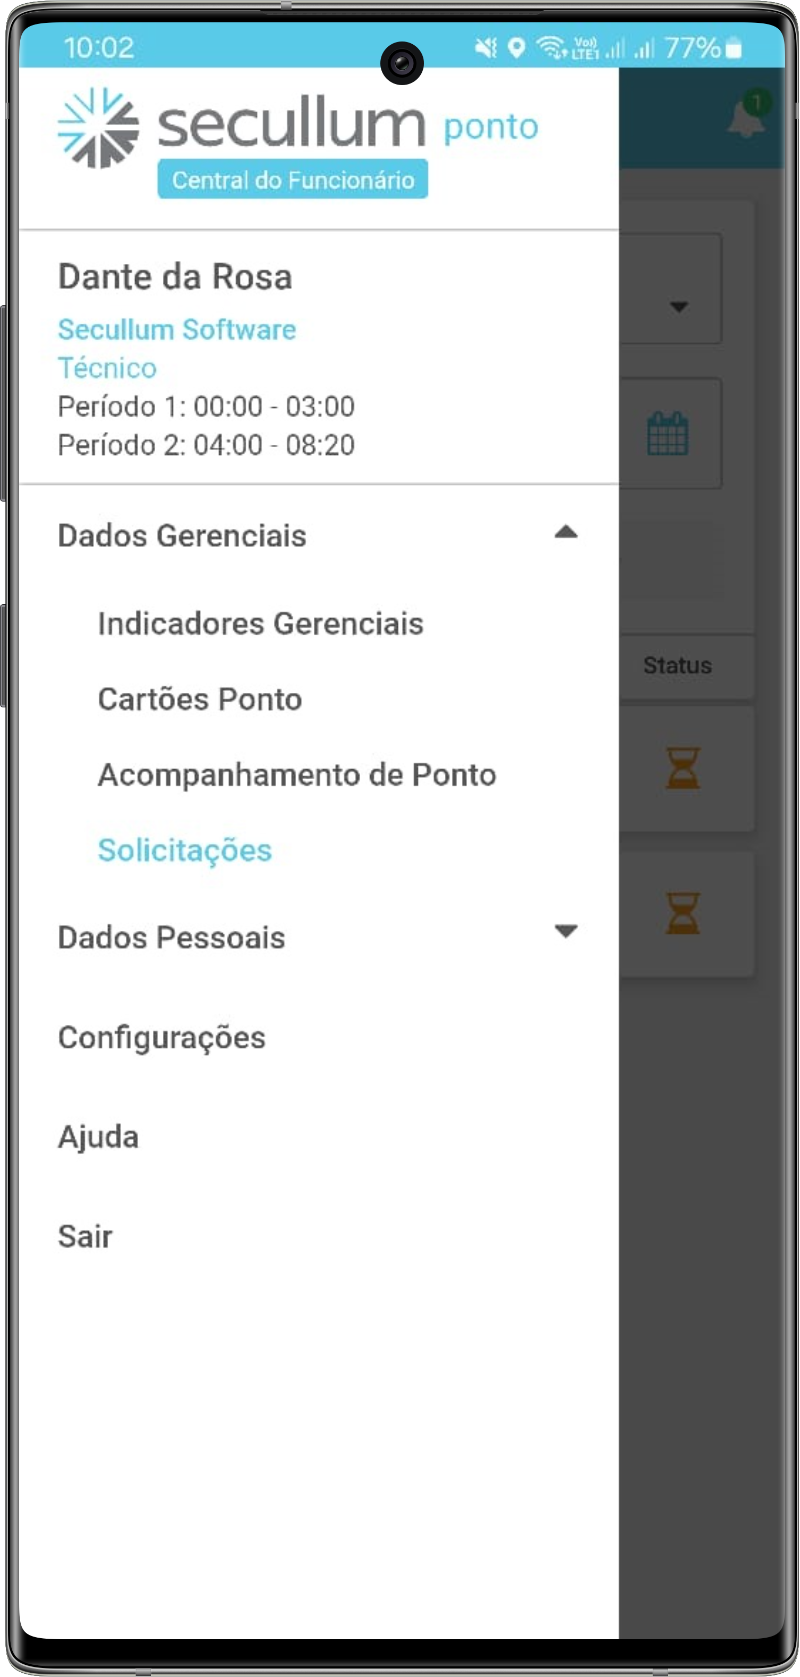Viewport: 800px width, 1677px height.
Task: Tap the location icon in status bar
Action: (x=517, y=47)
